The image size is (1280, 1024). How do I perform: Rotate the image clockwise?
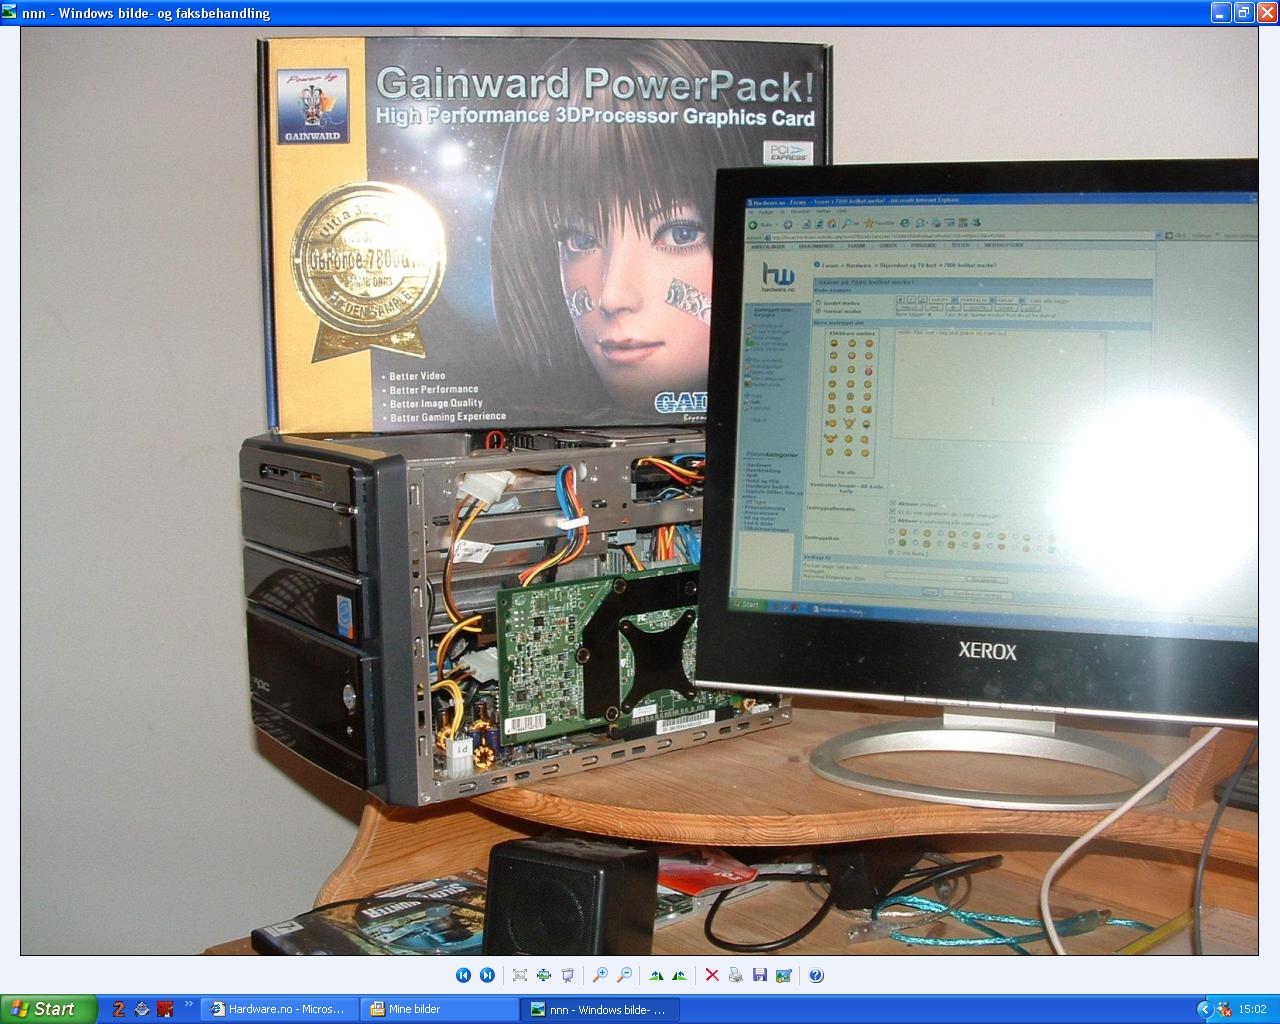656,975
